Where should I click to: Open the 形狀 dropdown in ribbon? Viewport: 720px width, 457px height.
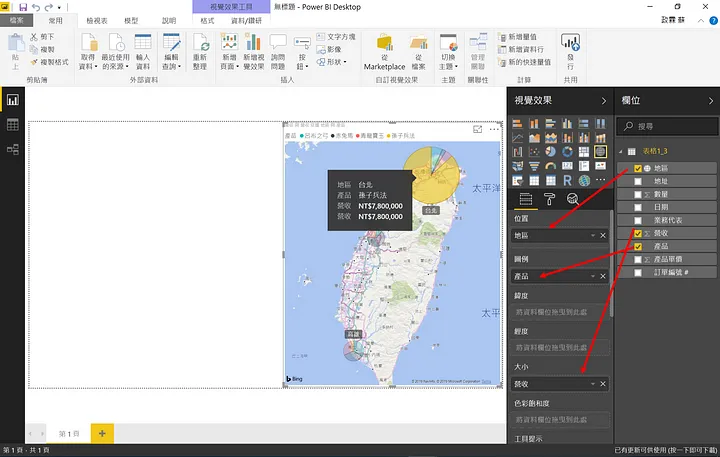(332, 62)
